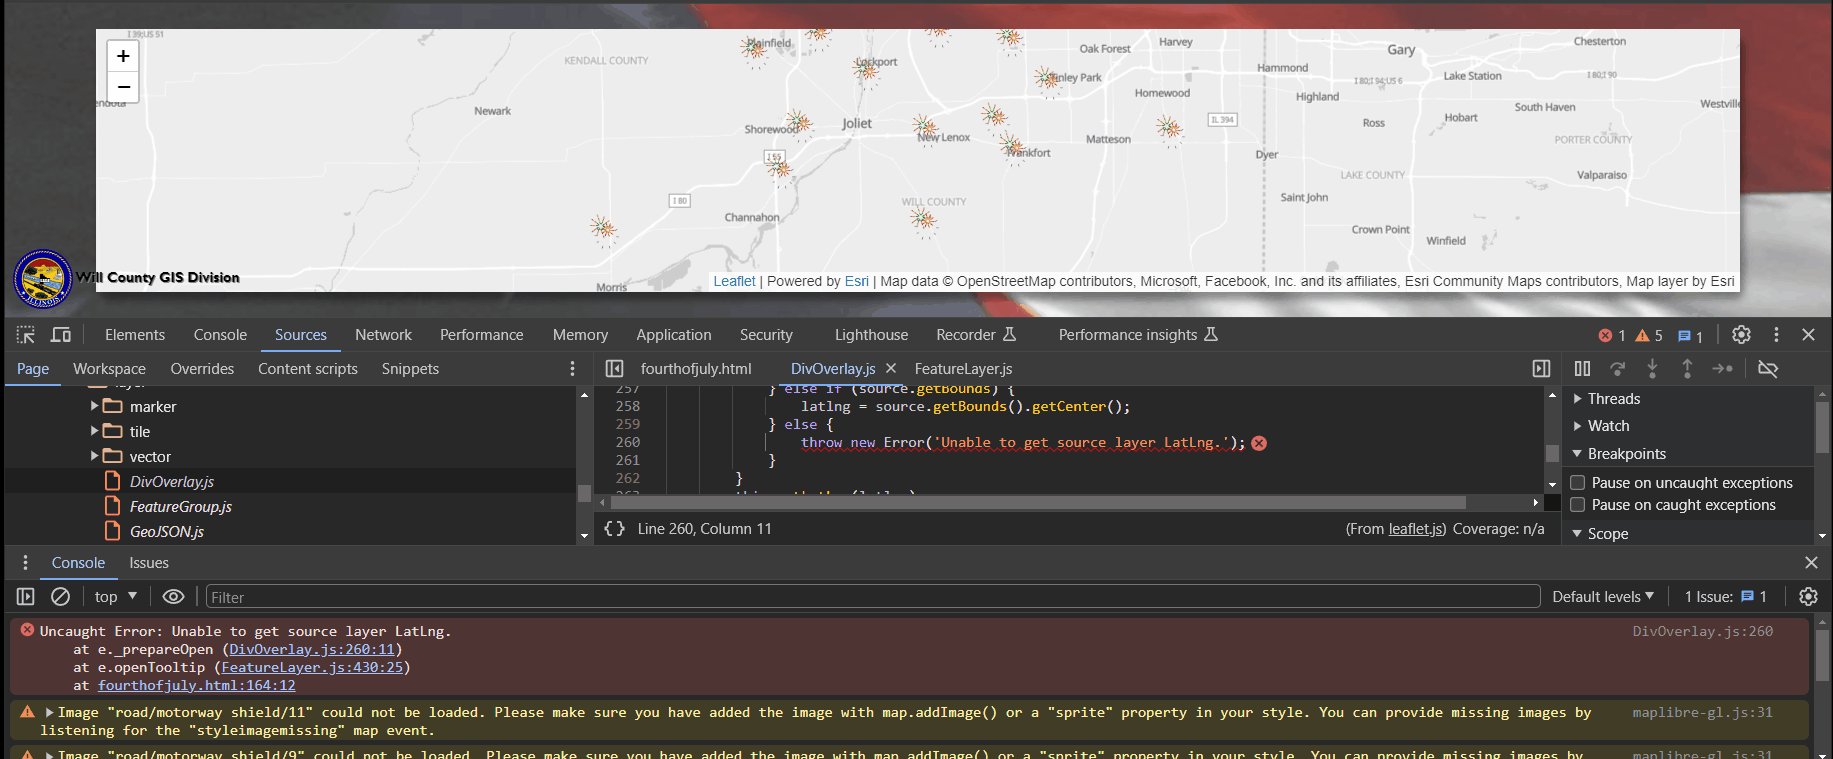Expand the marker folder

point(95,406)
